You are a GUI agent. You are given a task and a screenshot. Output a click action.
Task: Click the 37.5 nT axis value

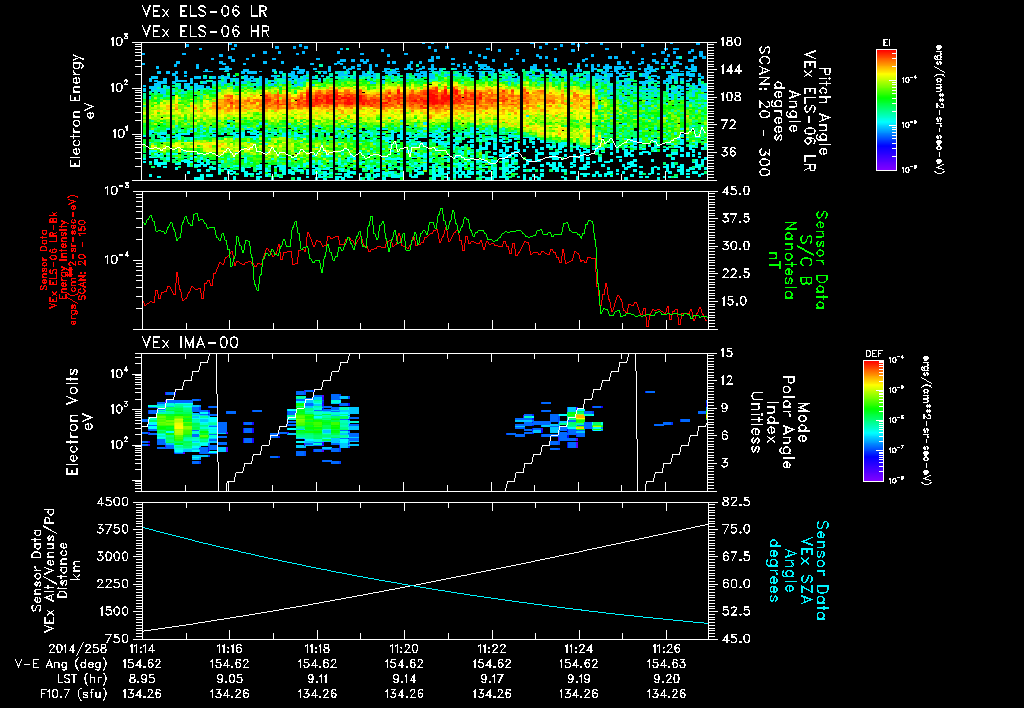coord(735,218)
